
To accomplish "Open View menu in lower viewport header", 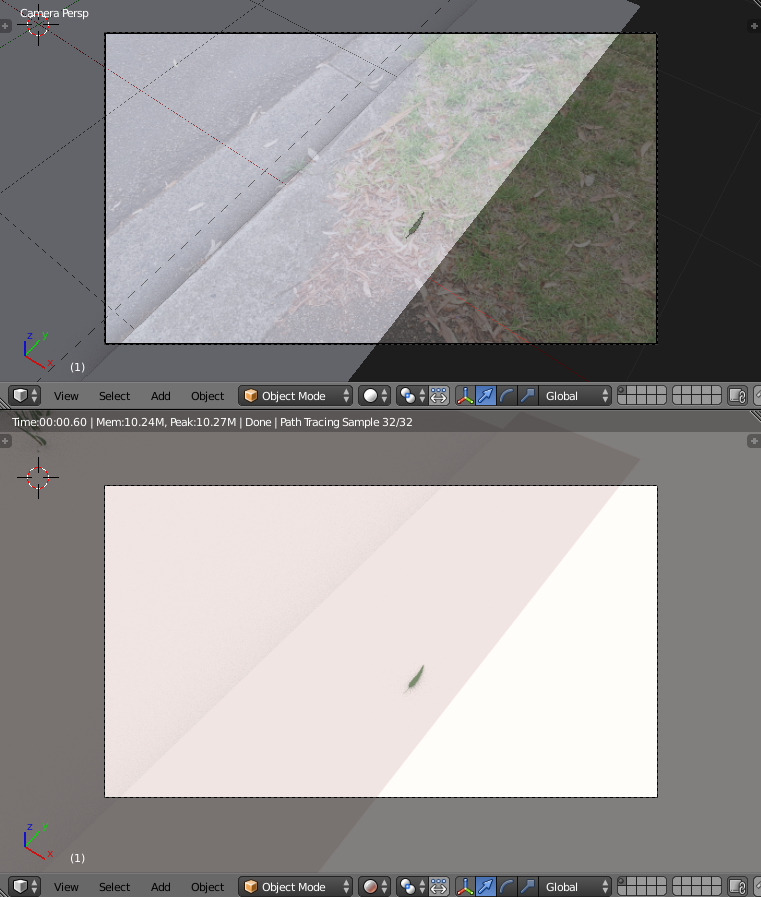I will point(66,887).
